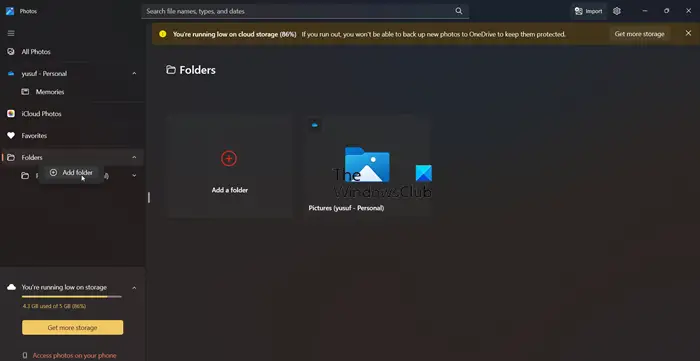
Task: Open Access photos on your phone link
Action: (74, 356)
